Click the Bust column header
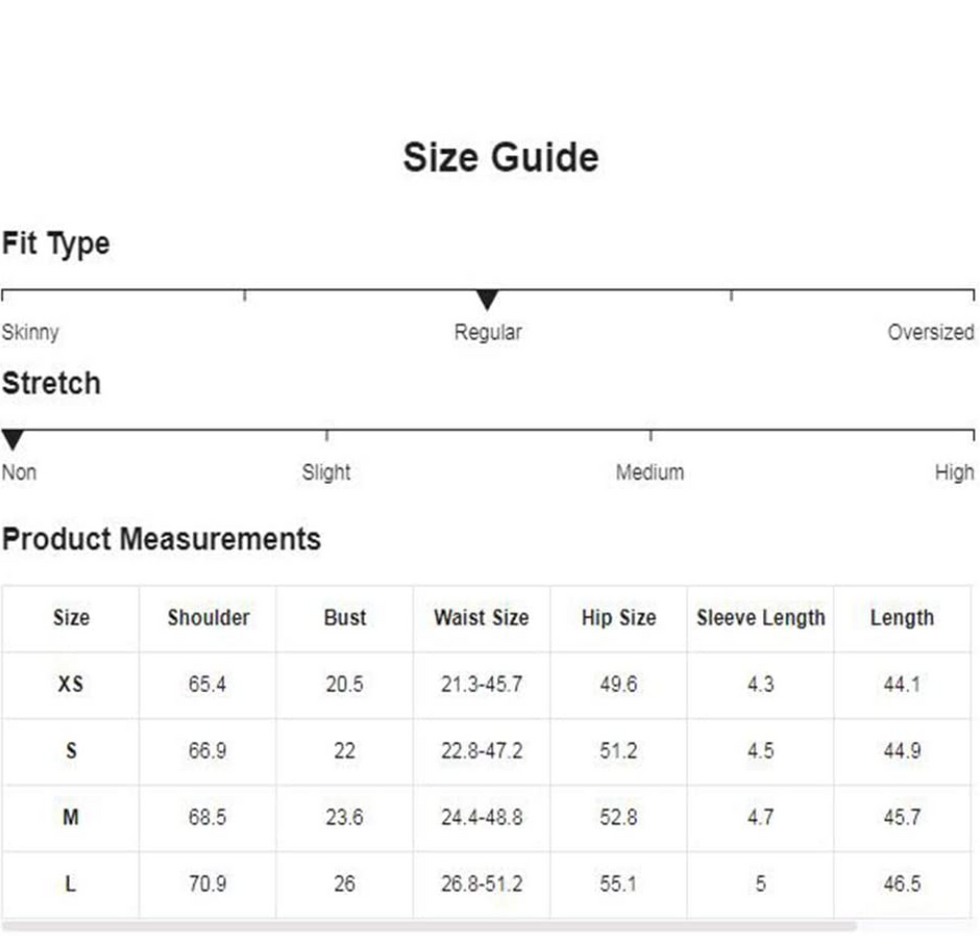 click(x=345, y=618)
